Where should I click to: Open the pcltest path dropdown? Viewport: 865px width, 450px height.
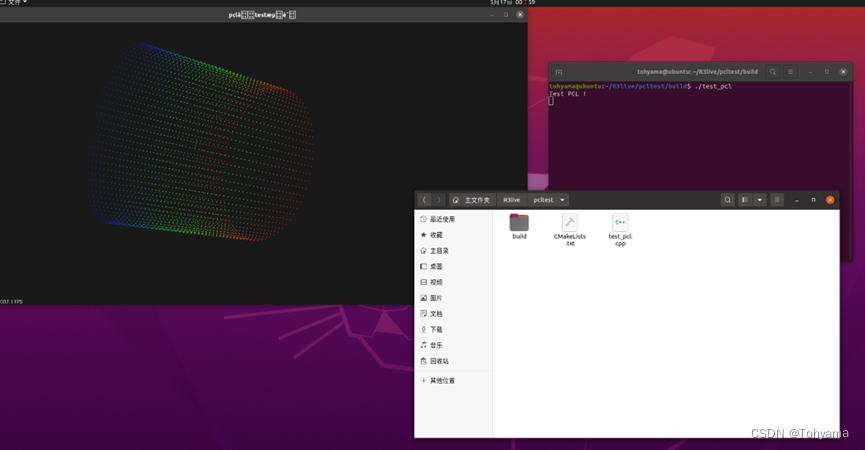pos(562,200)
